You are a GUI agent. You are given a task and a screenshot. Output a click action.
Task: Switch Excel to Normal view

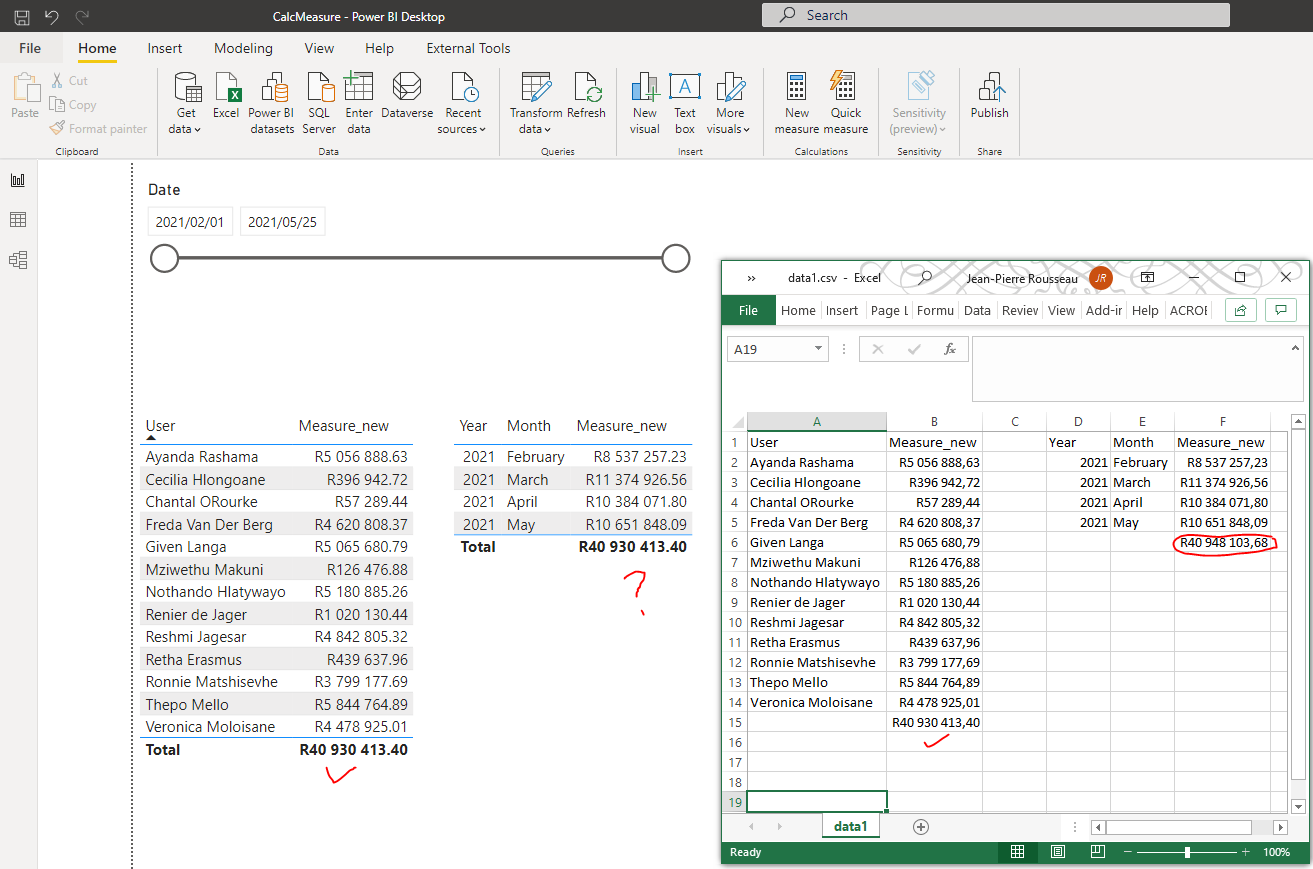[x=1017, y=852]
